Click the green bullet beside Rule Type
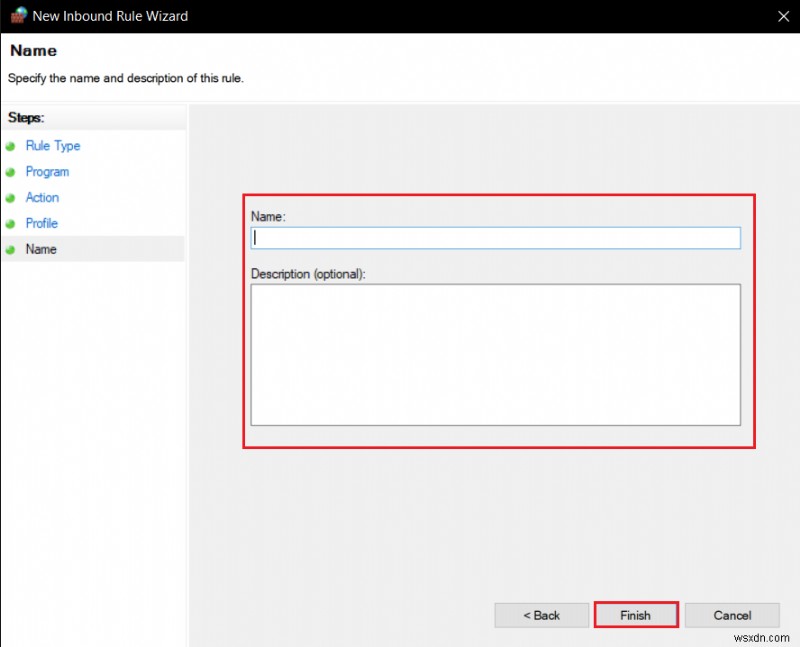Viewport: 800px width, 647px height. pyautogui.click(x=11, y=146)
